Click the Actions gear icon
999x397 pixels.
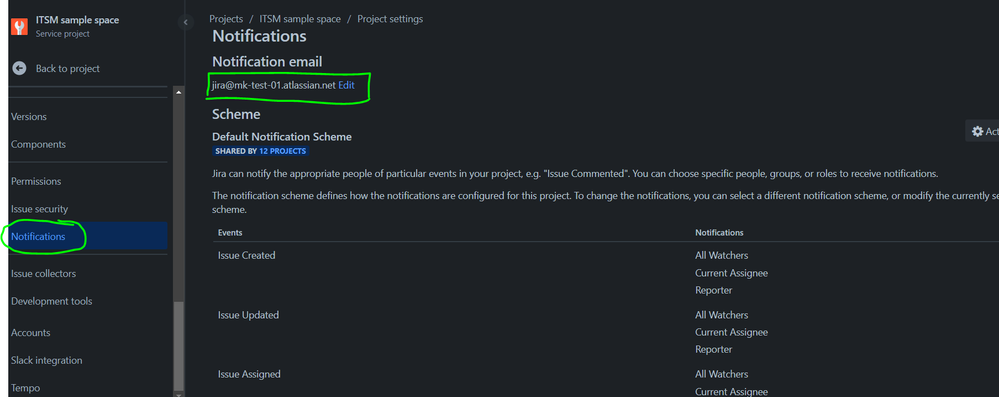(x=977, y=131)
